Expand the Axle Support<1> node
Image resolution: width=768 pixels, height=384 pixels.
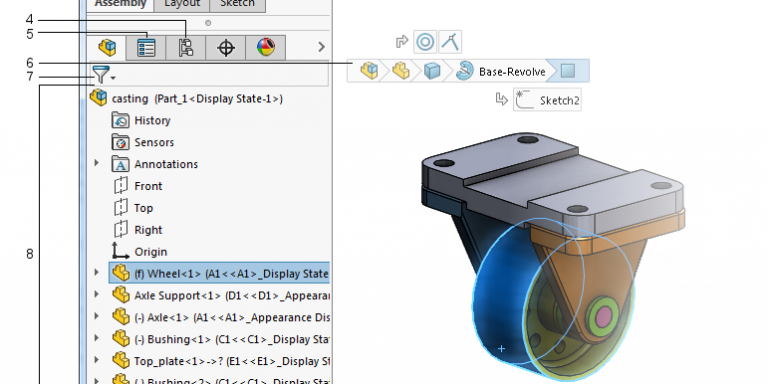pyautogui.click(x=96, y=294)
